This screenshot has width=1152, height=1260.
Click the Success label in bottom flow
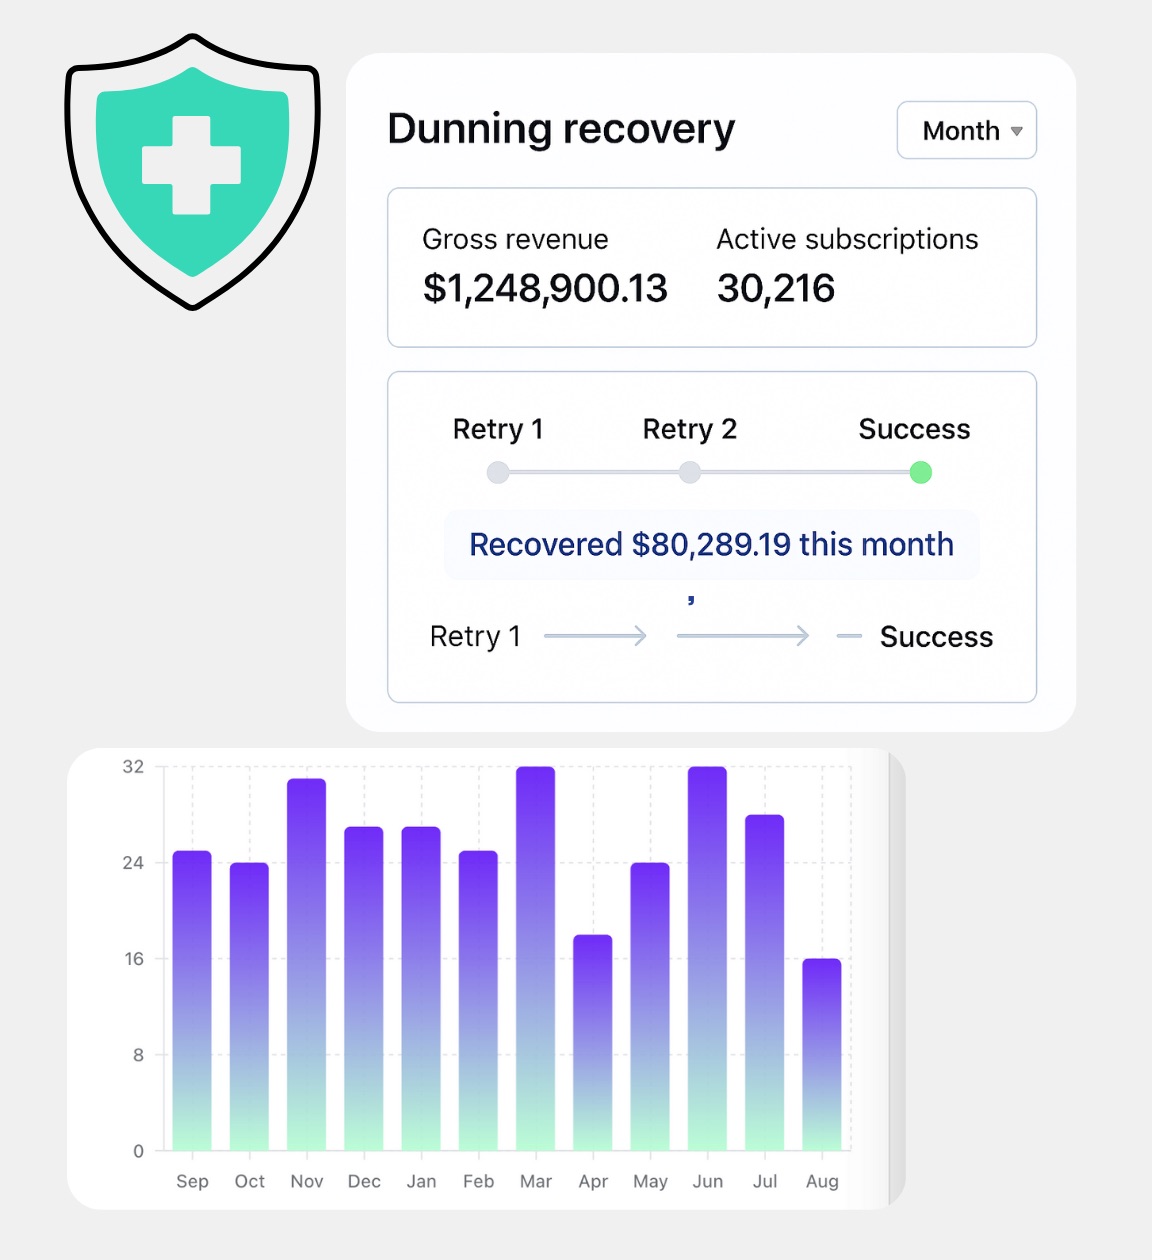click(936, 637)
